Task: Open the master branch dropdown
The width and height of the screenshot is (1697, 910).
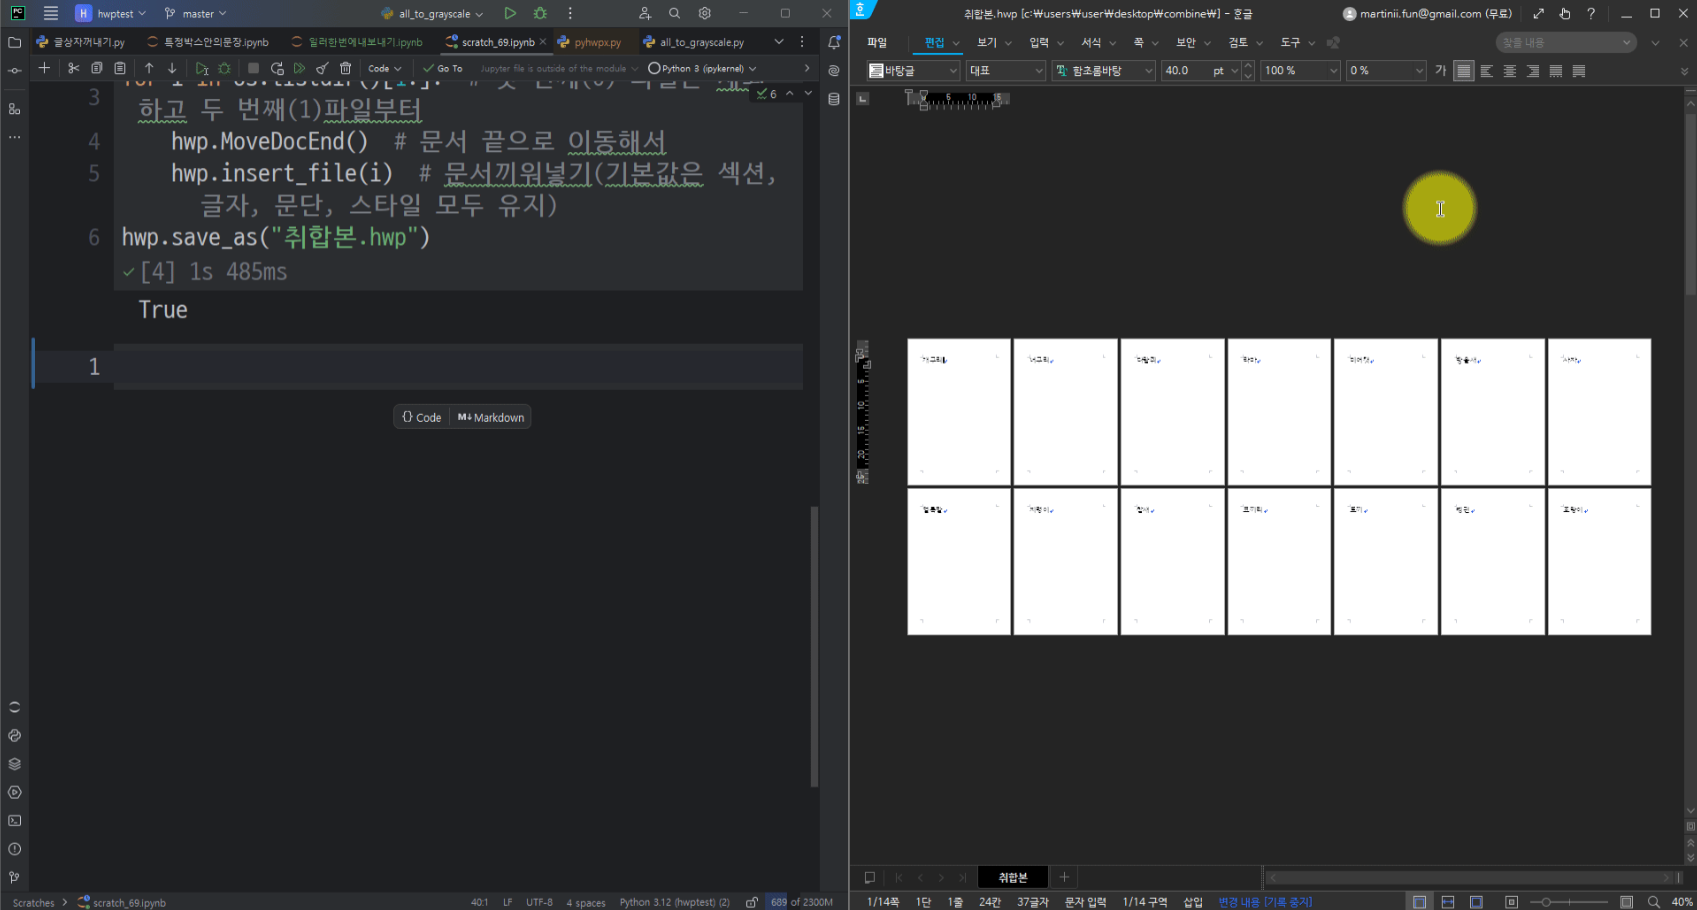Action: coord(196,14)
